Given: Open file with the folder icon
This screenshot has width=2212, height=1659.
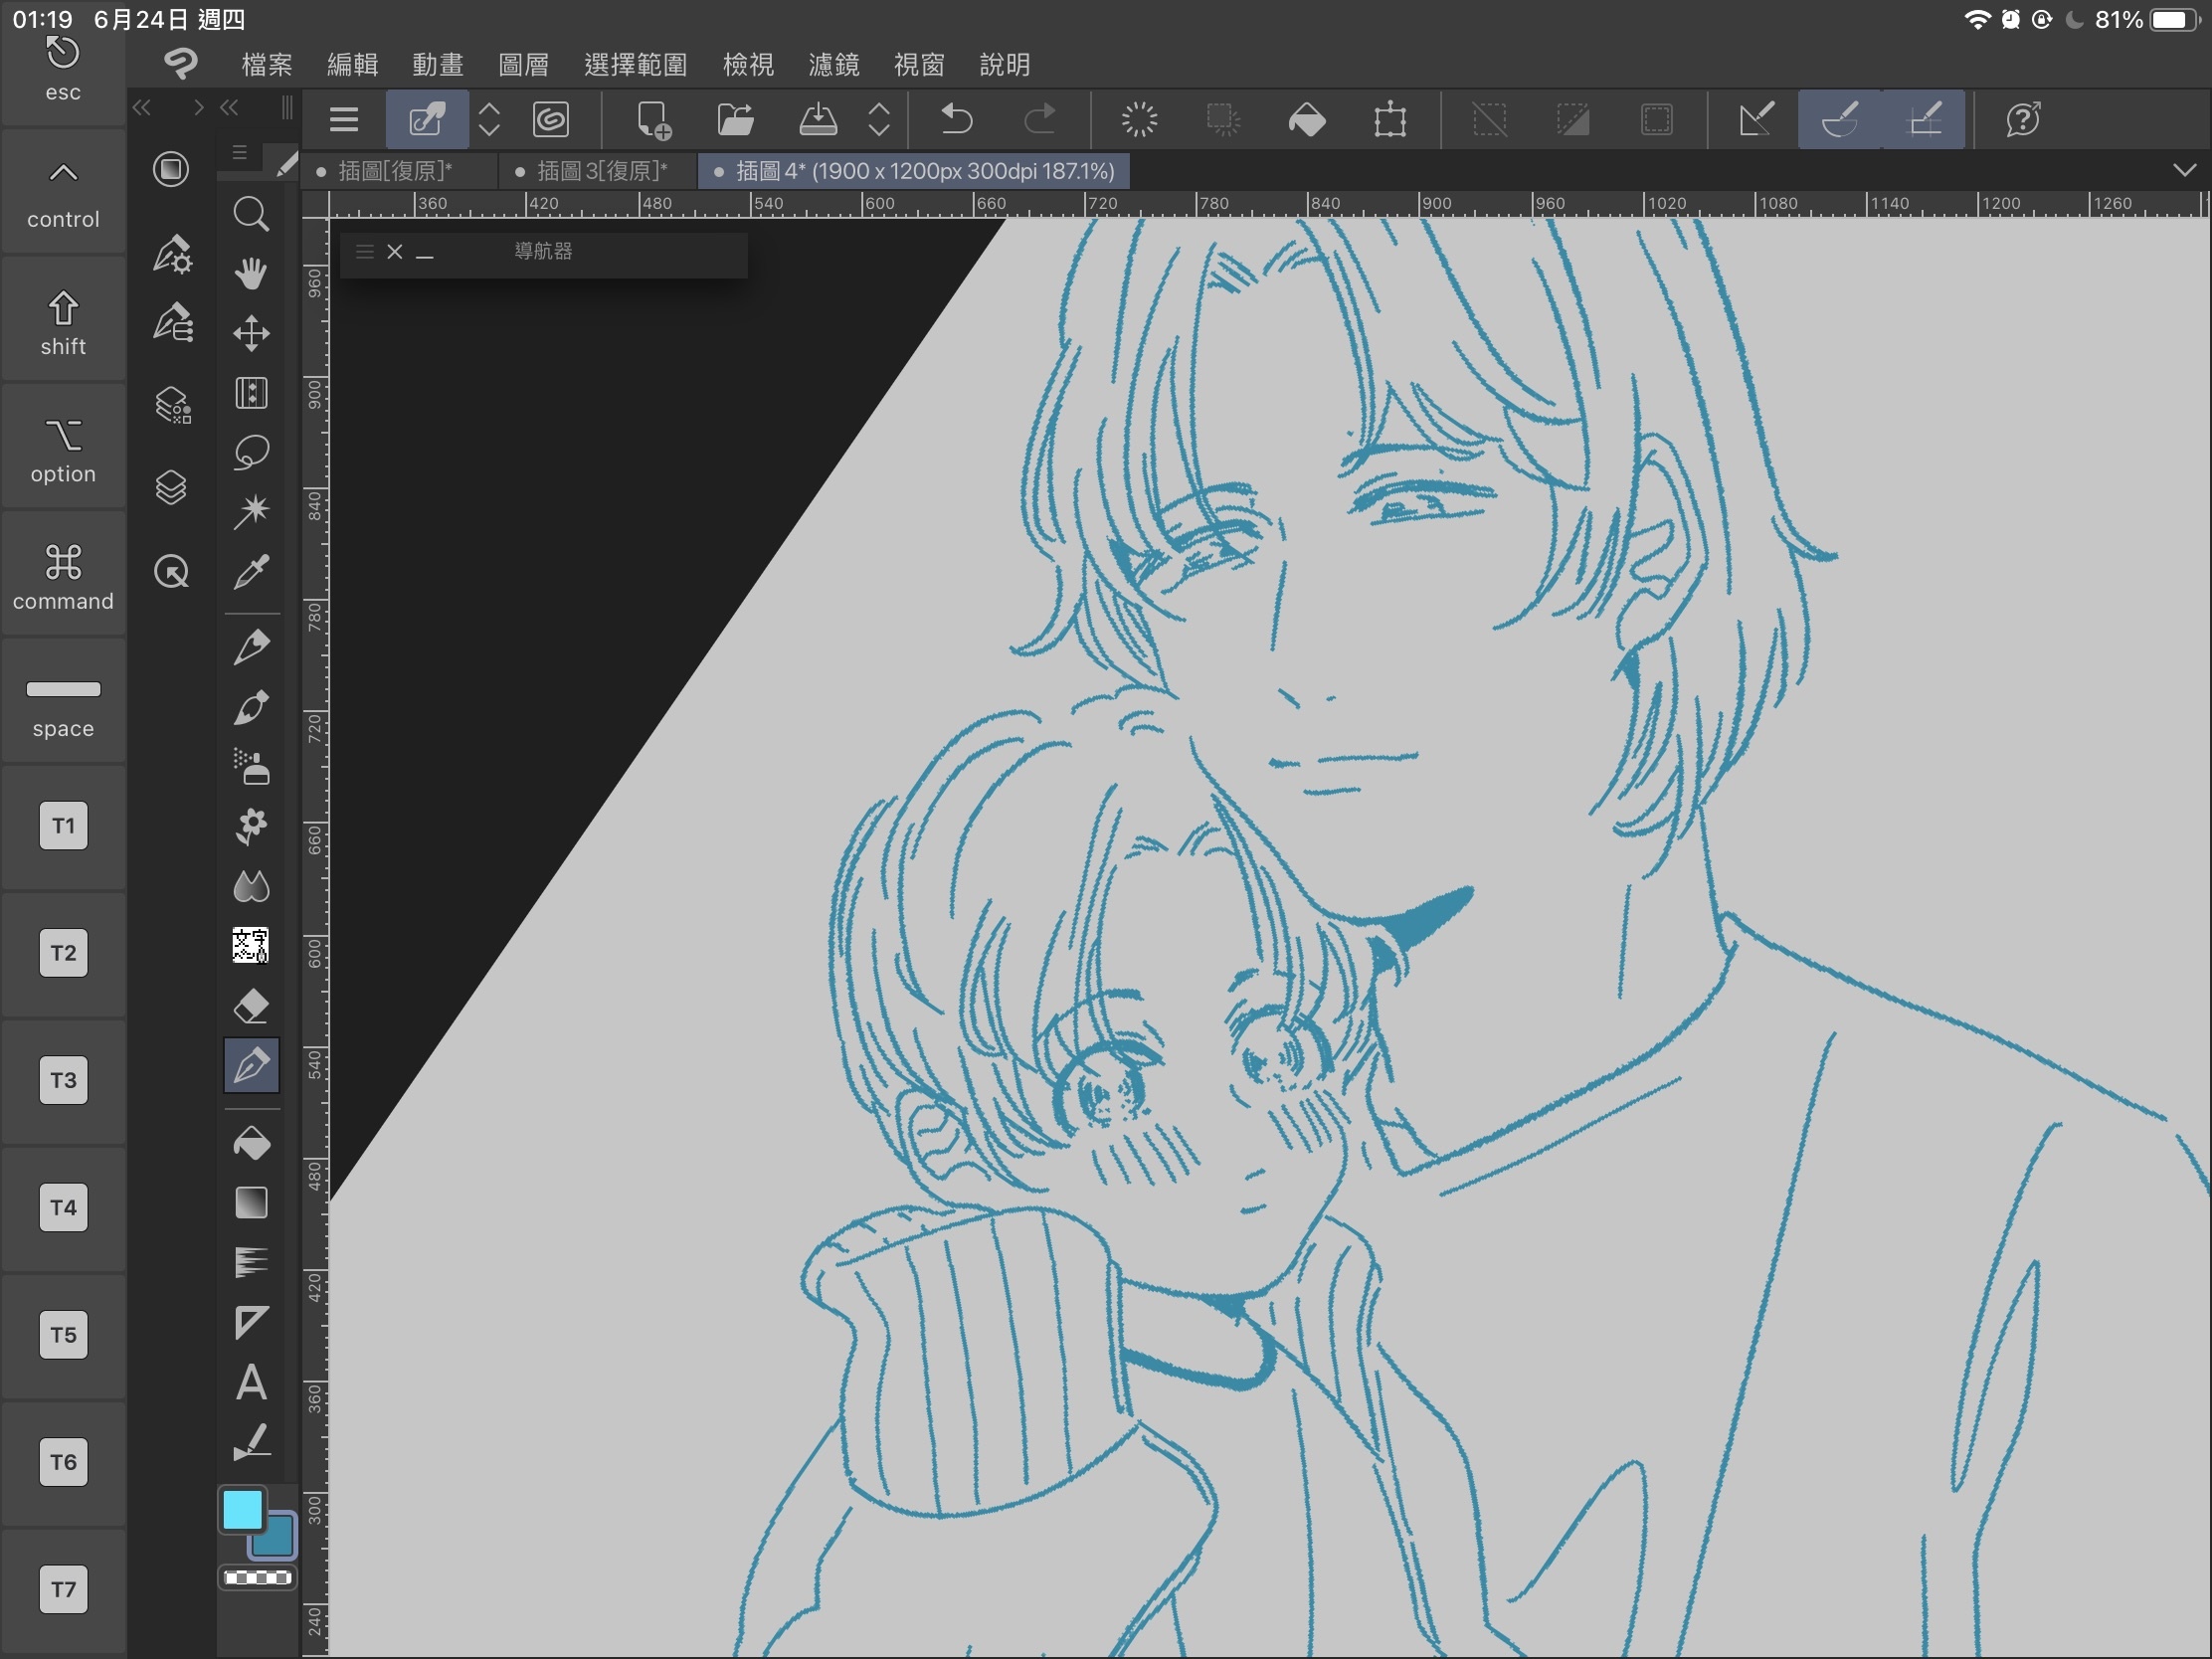Looking at the screenshot, I should click(x=736, y=120).
